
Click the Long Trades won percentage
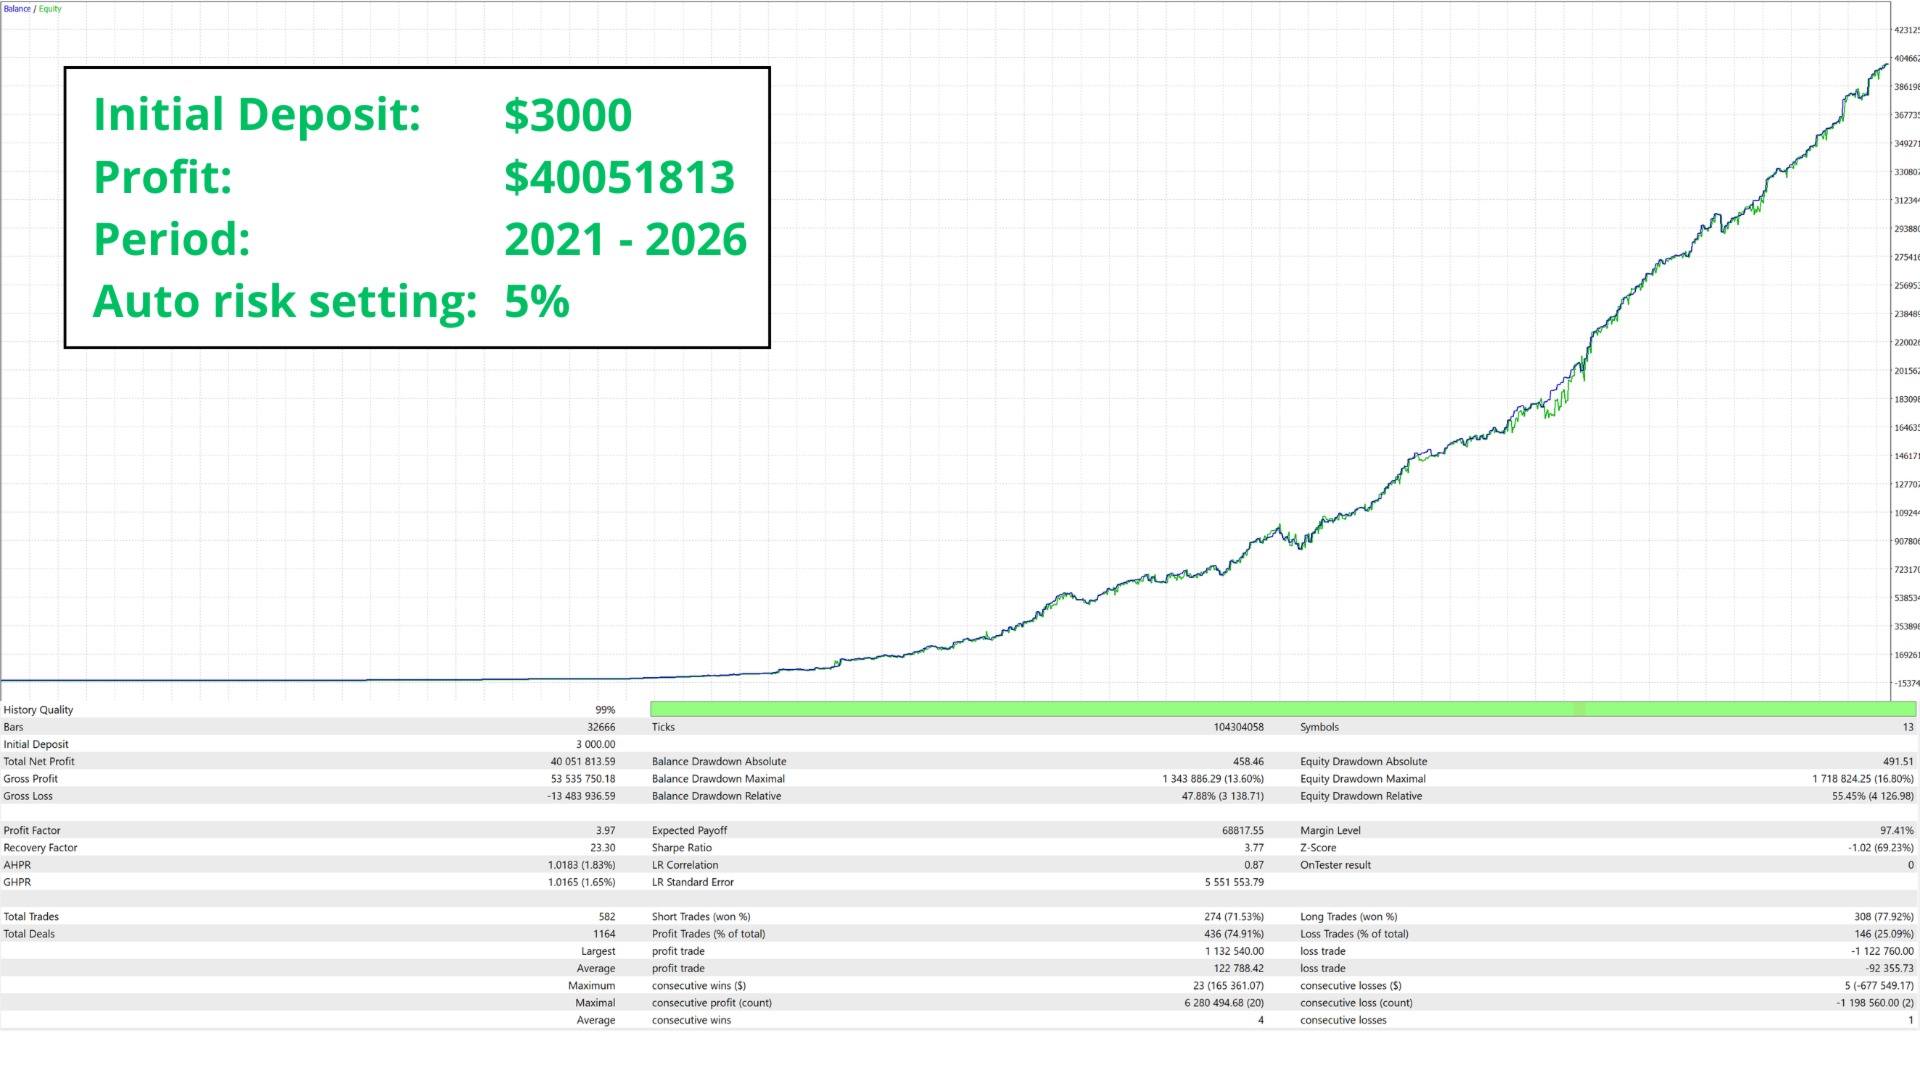(1883, 917)
